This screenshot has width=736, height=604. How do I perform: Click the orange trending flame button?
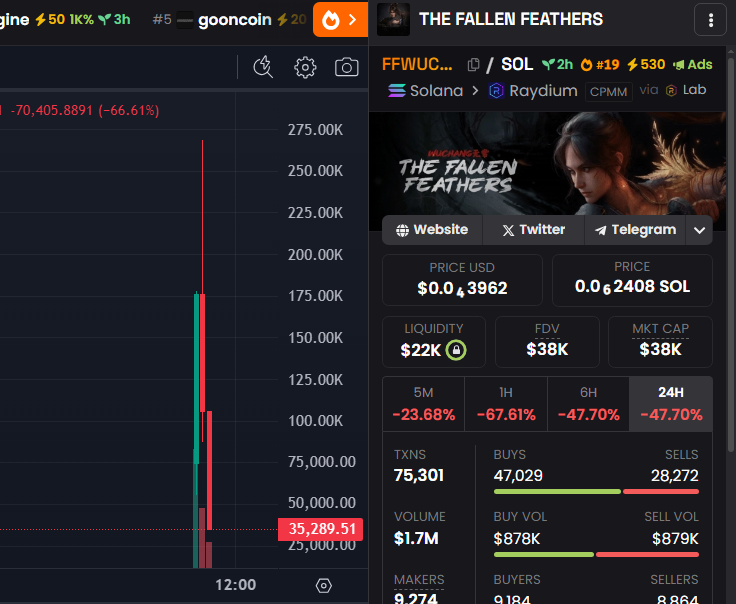(x=340, y=19)
